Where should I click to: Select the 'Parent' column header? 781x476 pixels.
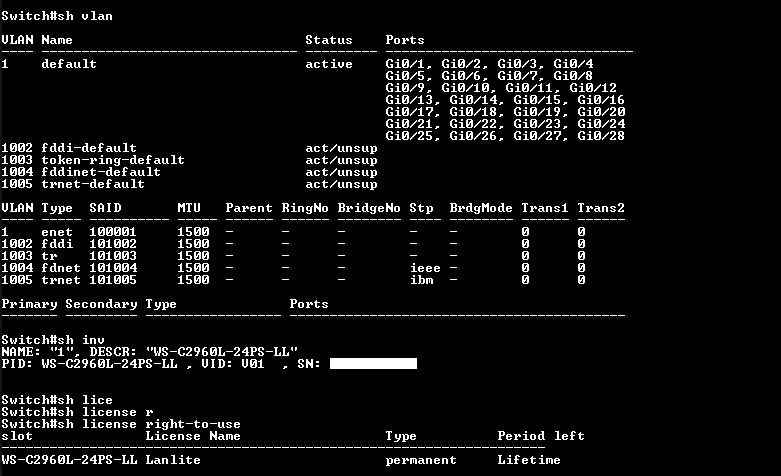click(x=249, y=208)
